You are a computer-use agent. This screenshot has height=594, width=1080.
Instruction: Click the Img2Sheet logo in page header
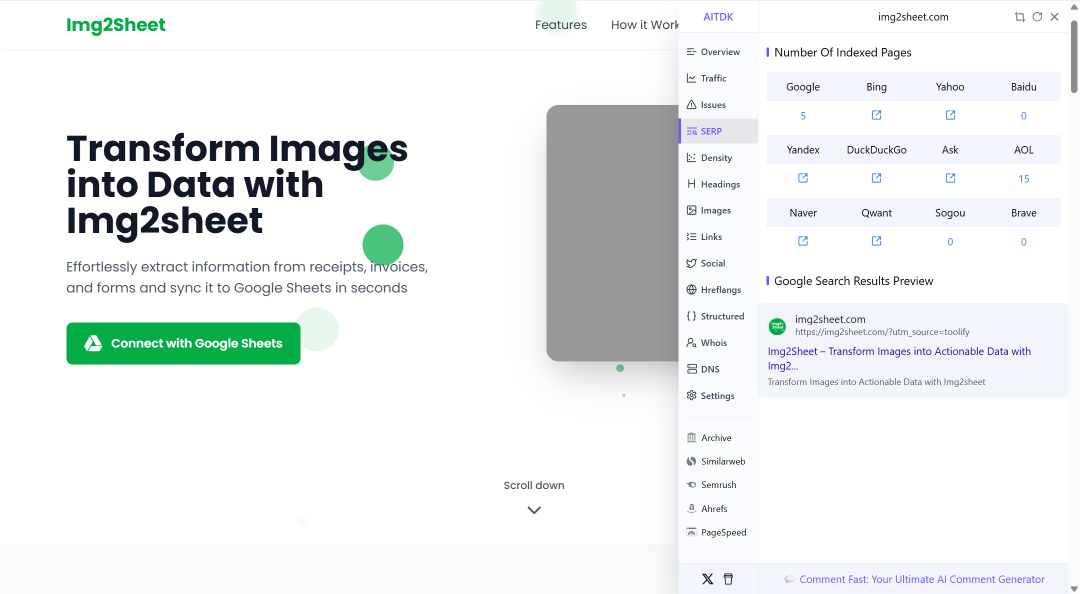pos(116,25)
